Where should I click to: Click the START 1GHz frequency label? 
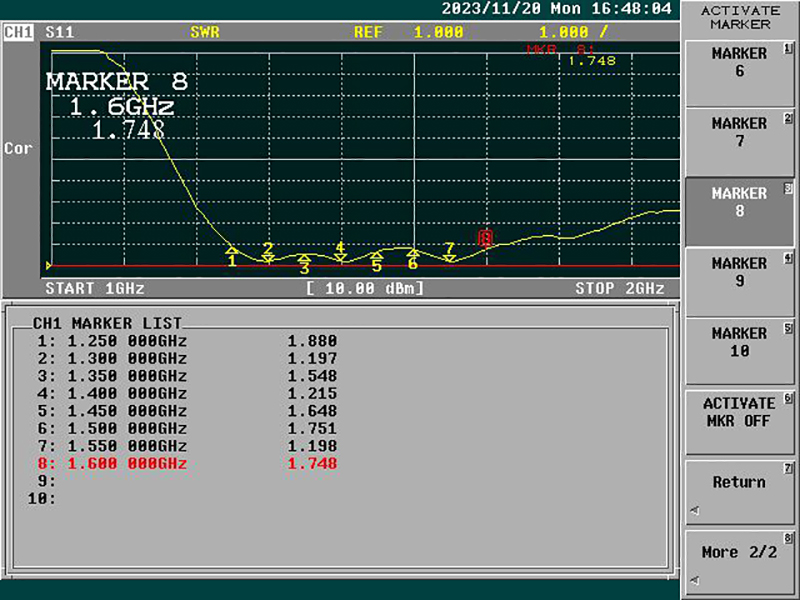tap(95, 288)
